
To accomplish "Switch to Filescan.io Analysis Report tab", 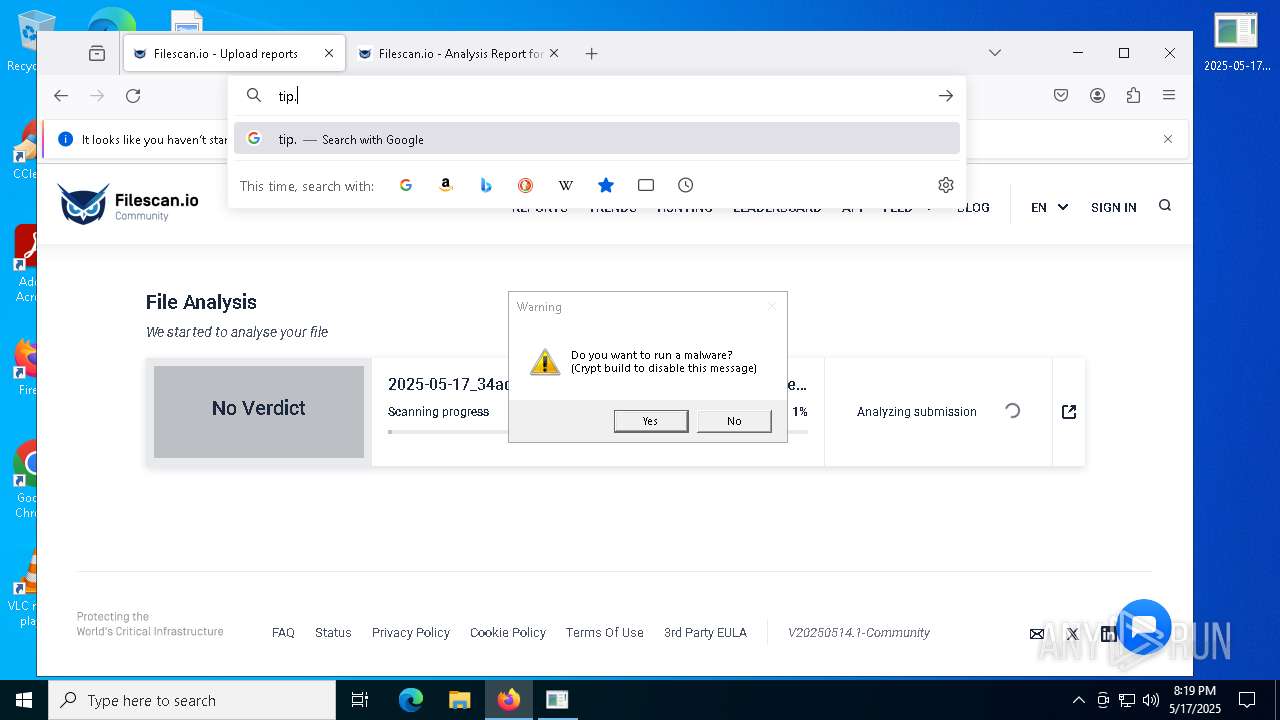I will (459, 53).
